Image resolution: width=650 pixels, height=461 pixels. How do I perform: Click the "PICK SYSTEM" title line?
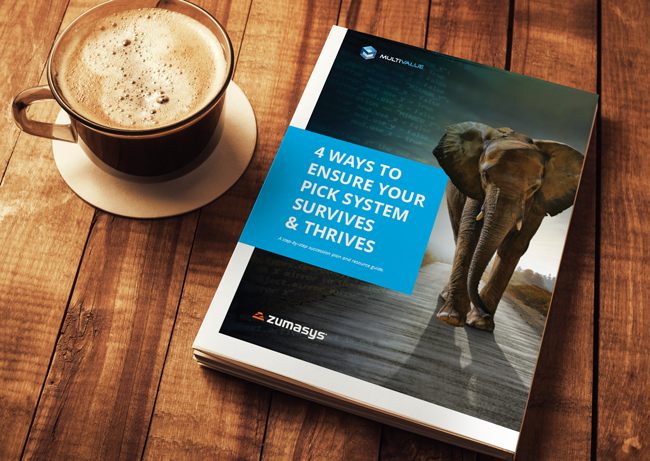click(354, 201)
